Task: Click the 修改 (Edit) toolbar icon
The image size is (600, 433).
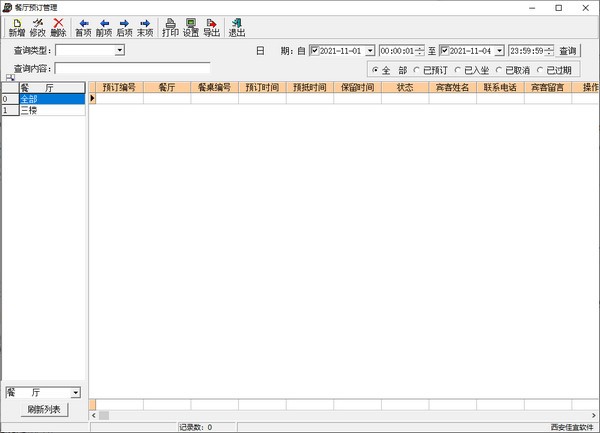Action: [x=38, y=27]
